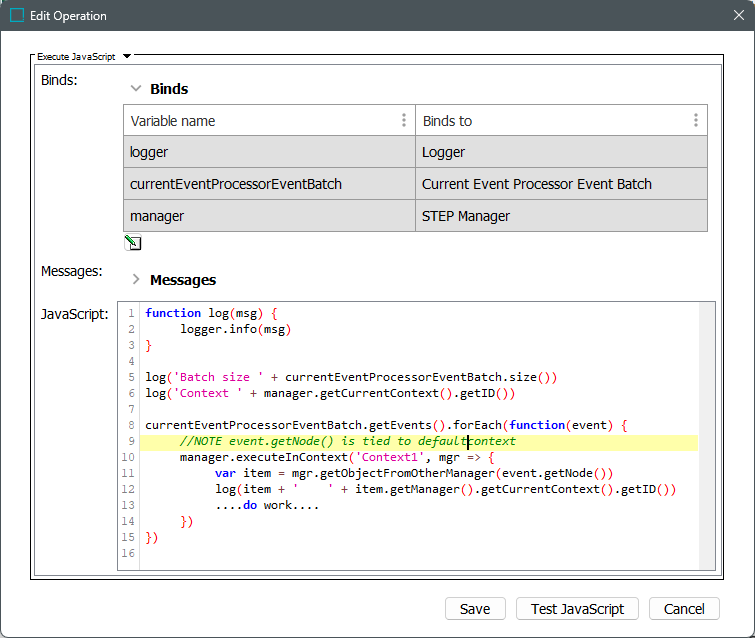Cancel the edit operation

(684, 609)
